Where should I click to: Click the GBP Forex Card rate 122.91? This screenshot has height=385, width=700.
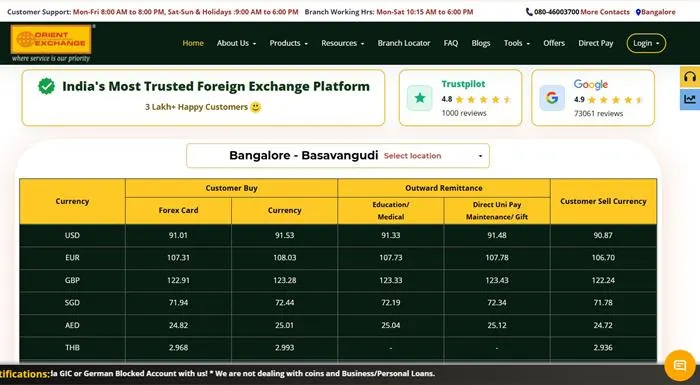178,280
